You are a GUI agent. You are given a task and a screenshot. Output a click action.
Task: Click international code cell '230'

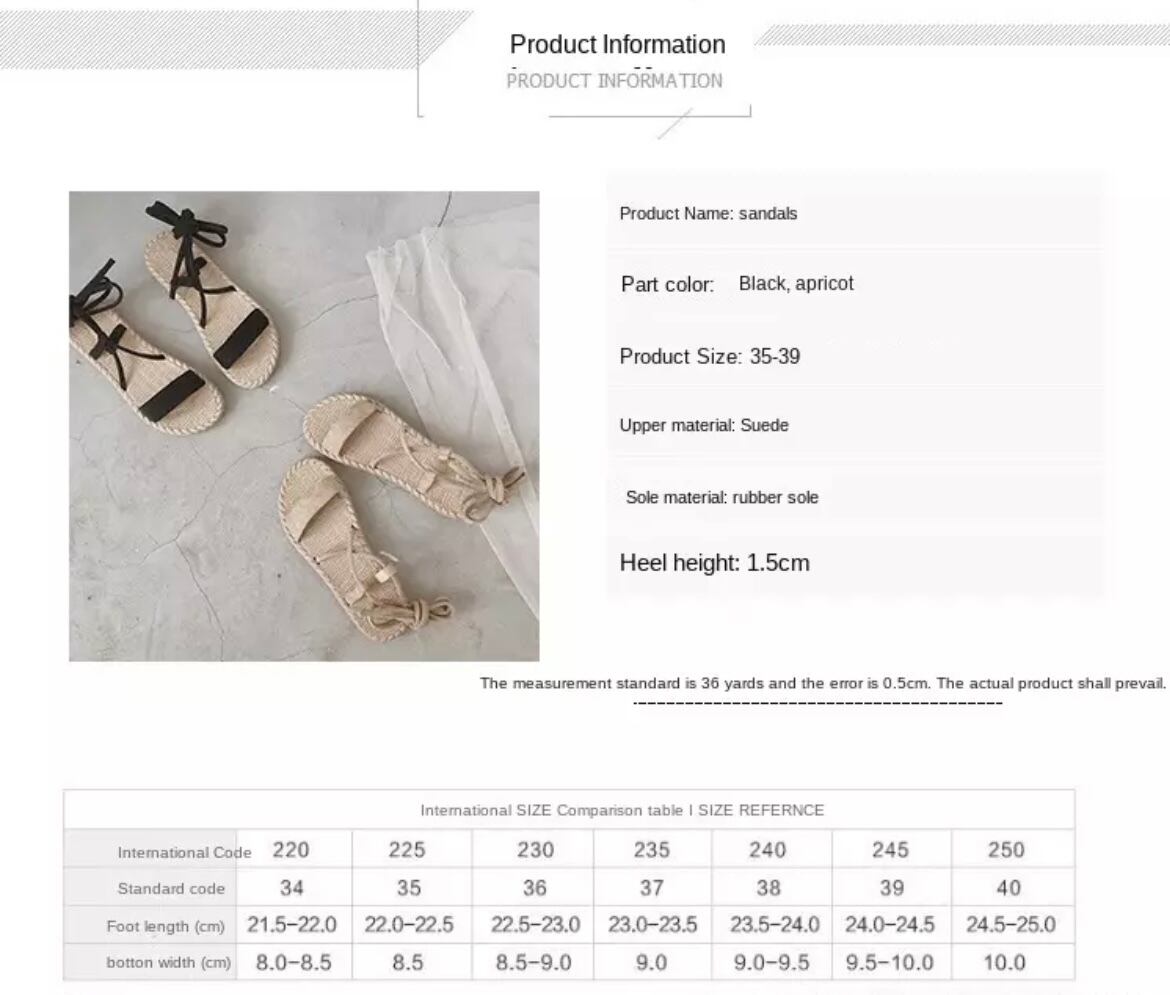click(535, 850)
